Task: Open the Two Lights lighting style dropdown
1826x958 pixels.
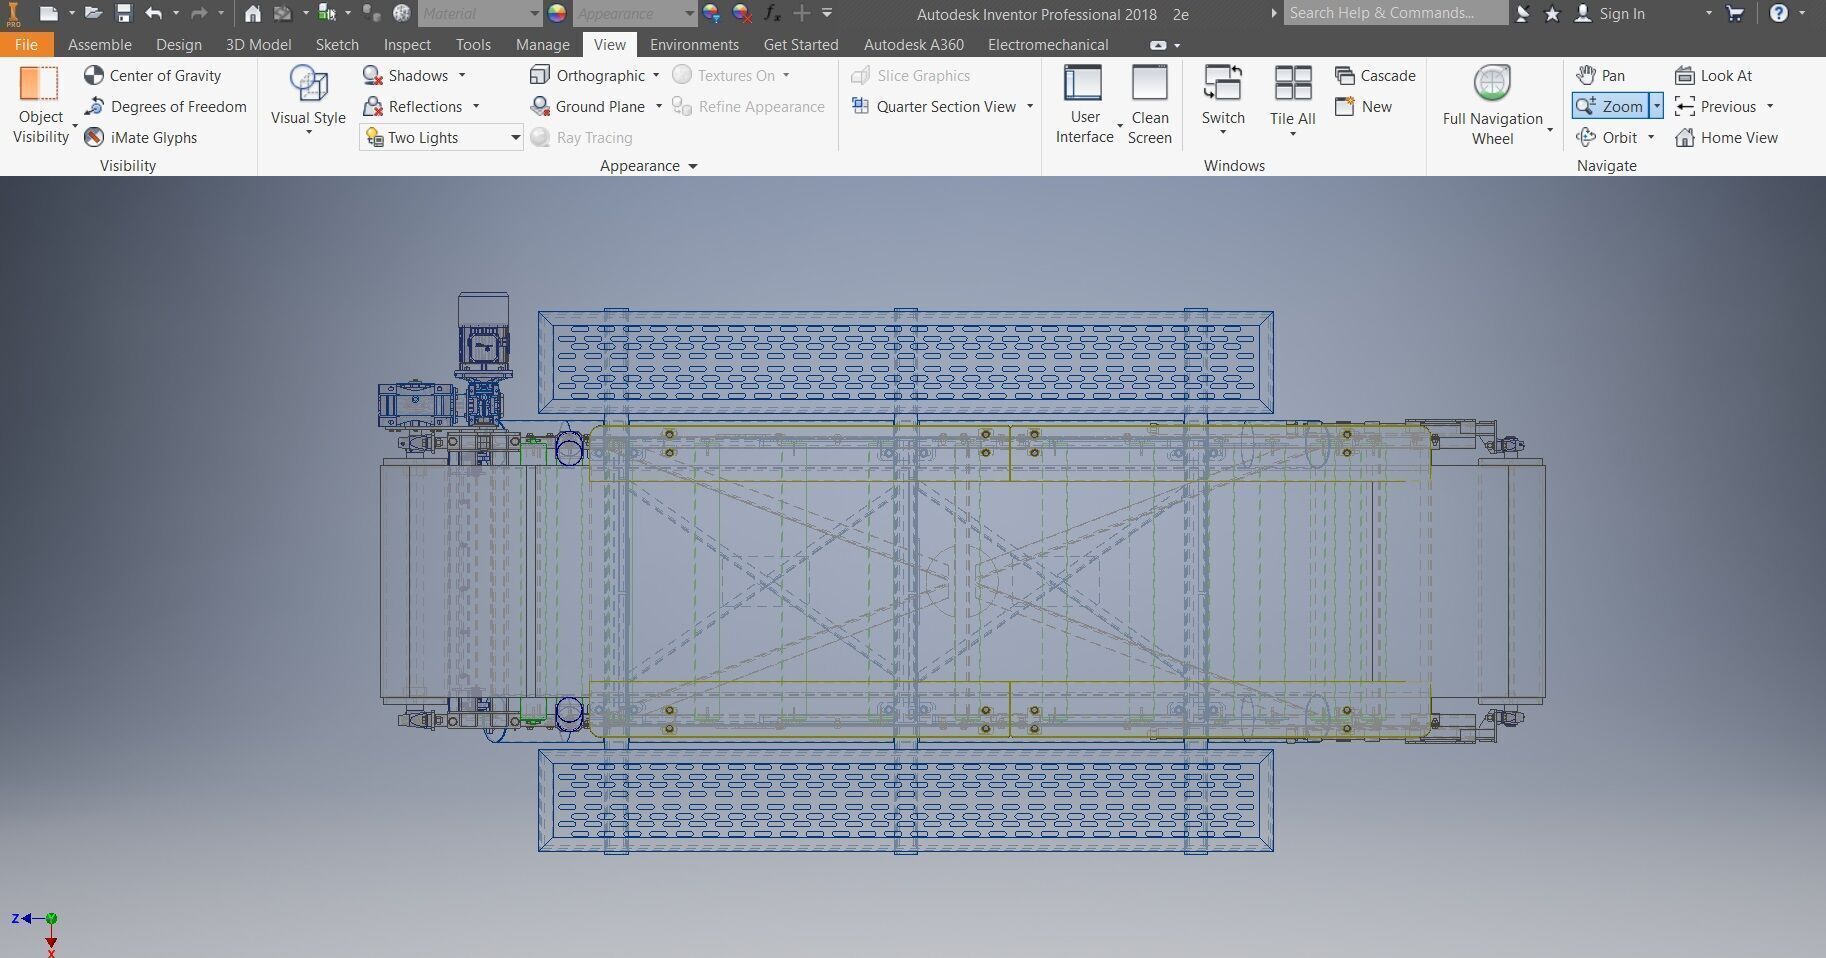Action: (x=441, y=137)
